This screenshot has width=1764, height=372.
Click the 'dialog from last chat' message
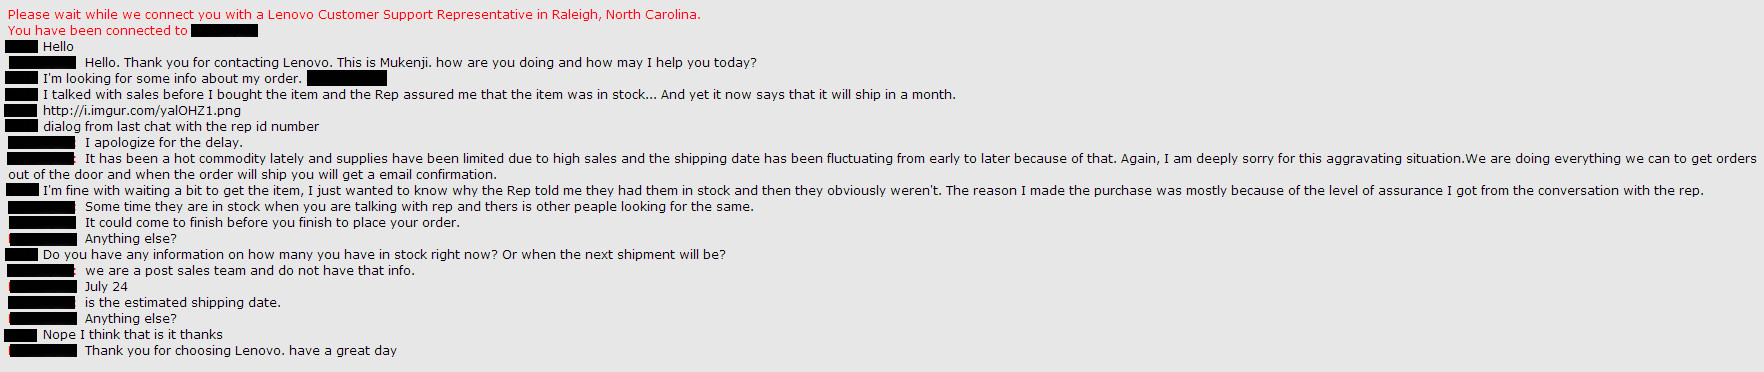tap(181, 126)
